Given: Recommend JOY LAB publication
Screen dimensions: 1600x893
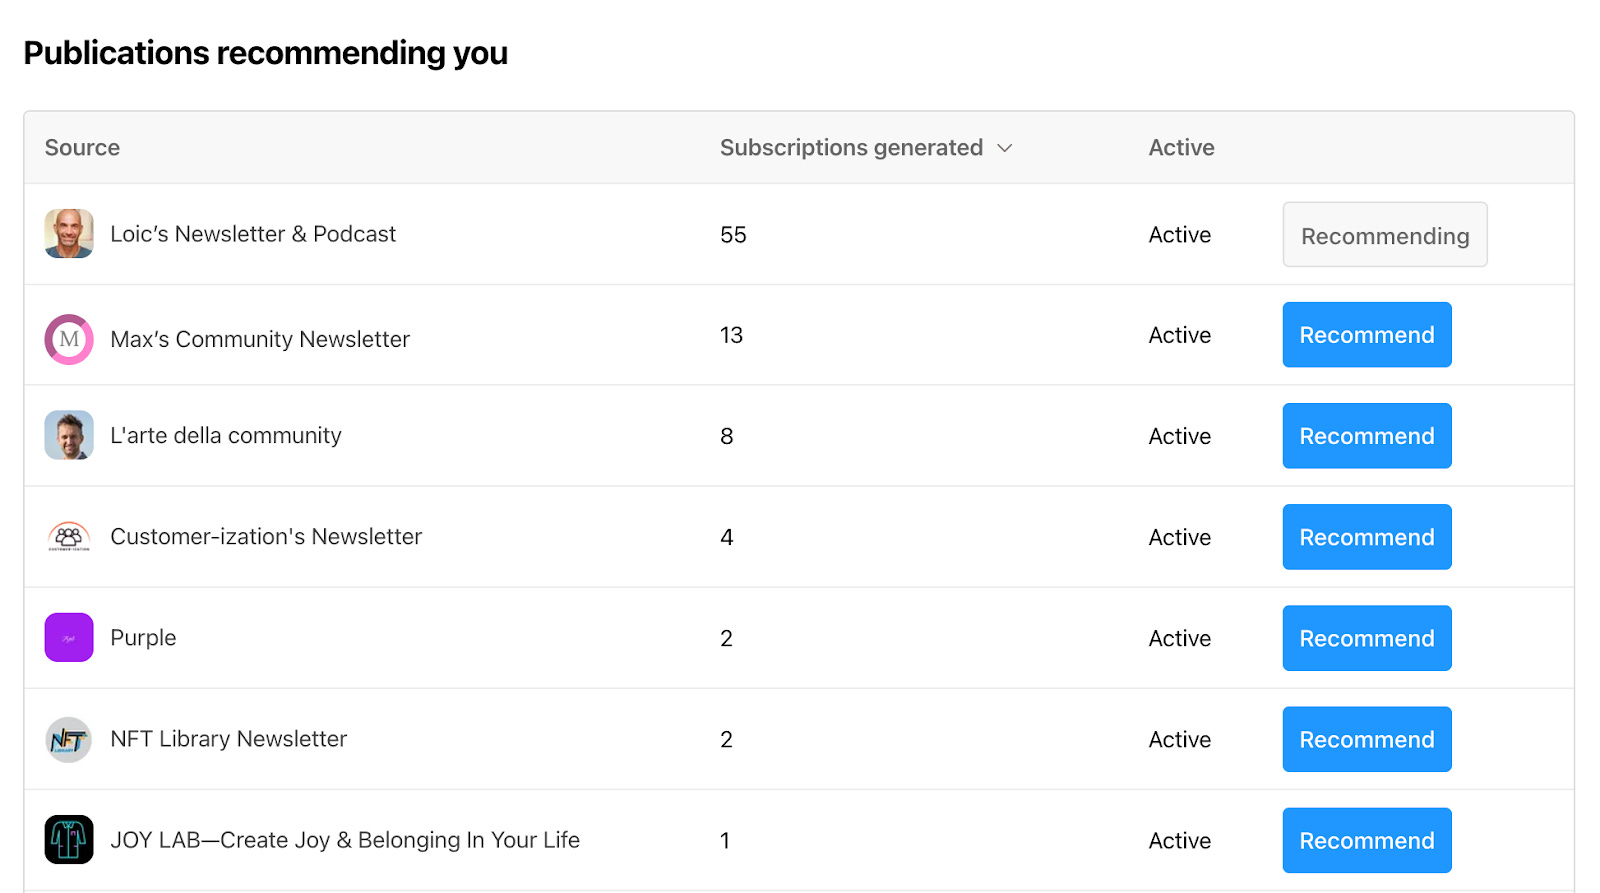Looking at the screenshot, I should pos(1367,840).
